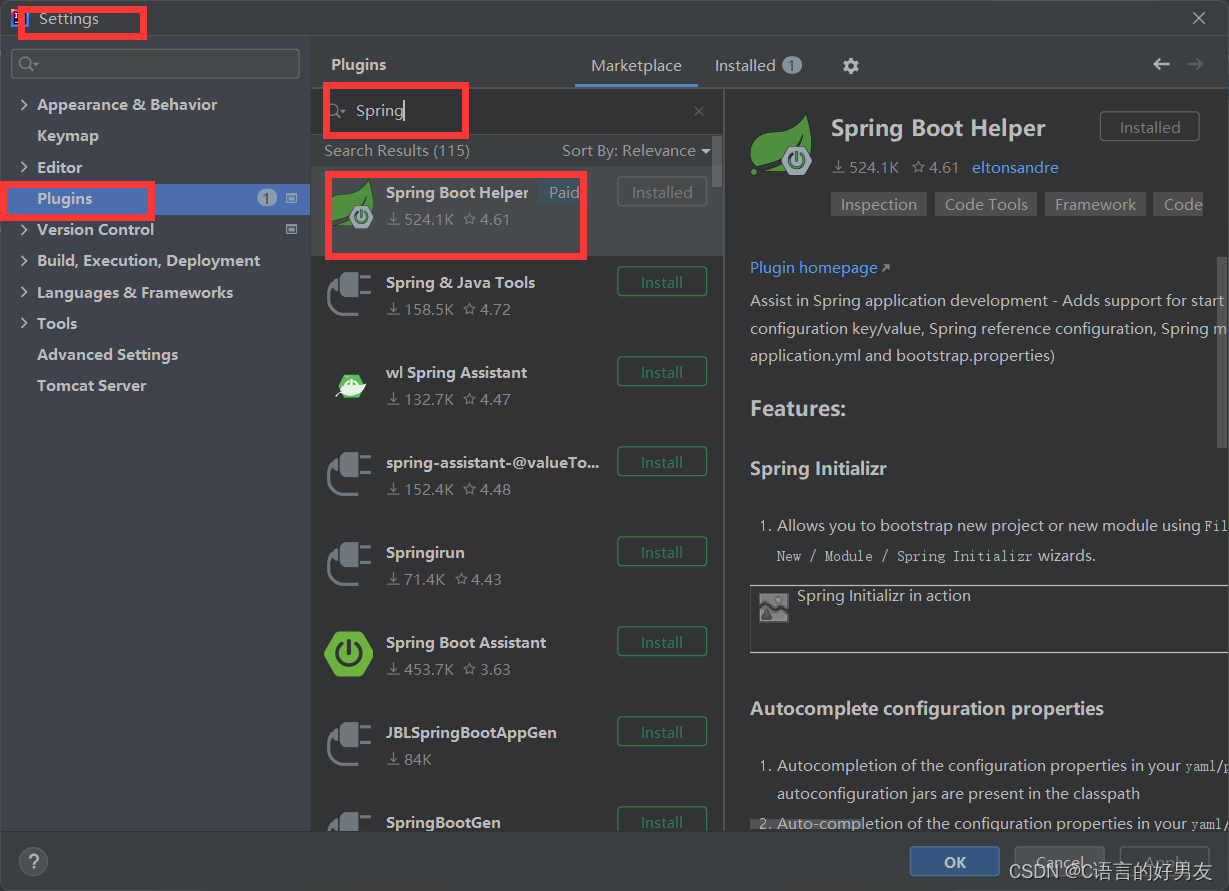Screen dimensions: 1229x891
Task: Click the Springirun plug icon
Action: coord(349,565)
